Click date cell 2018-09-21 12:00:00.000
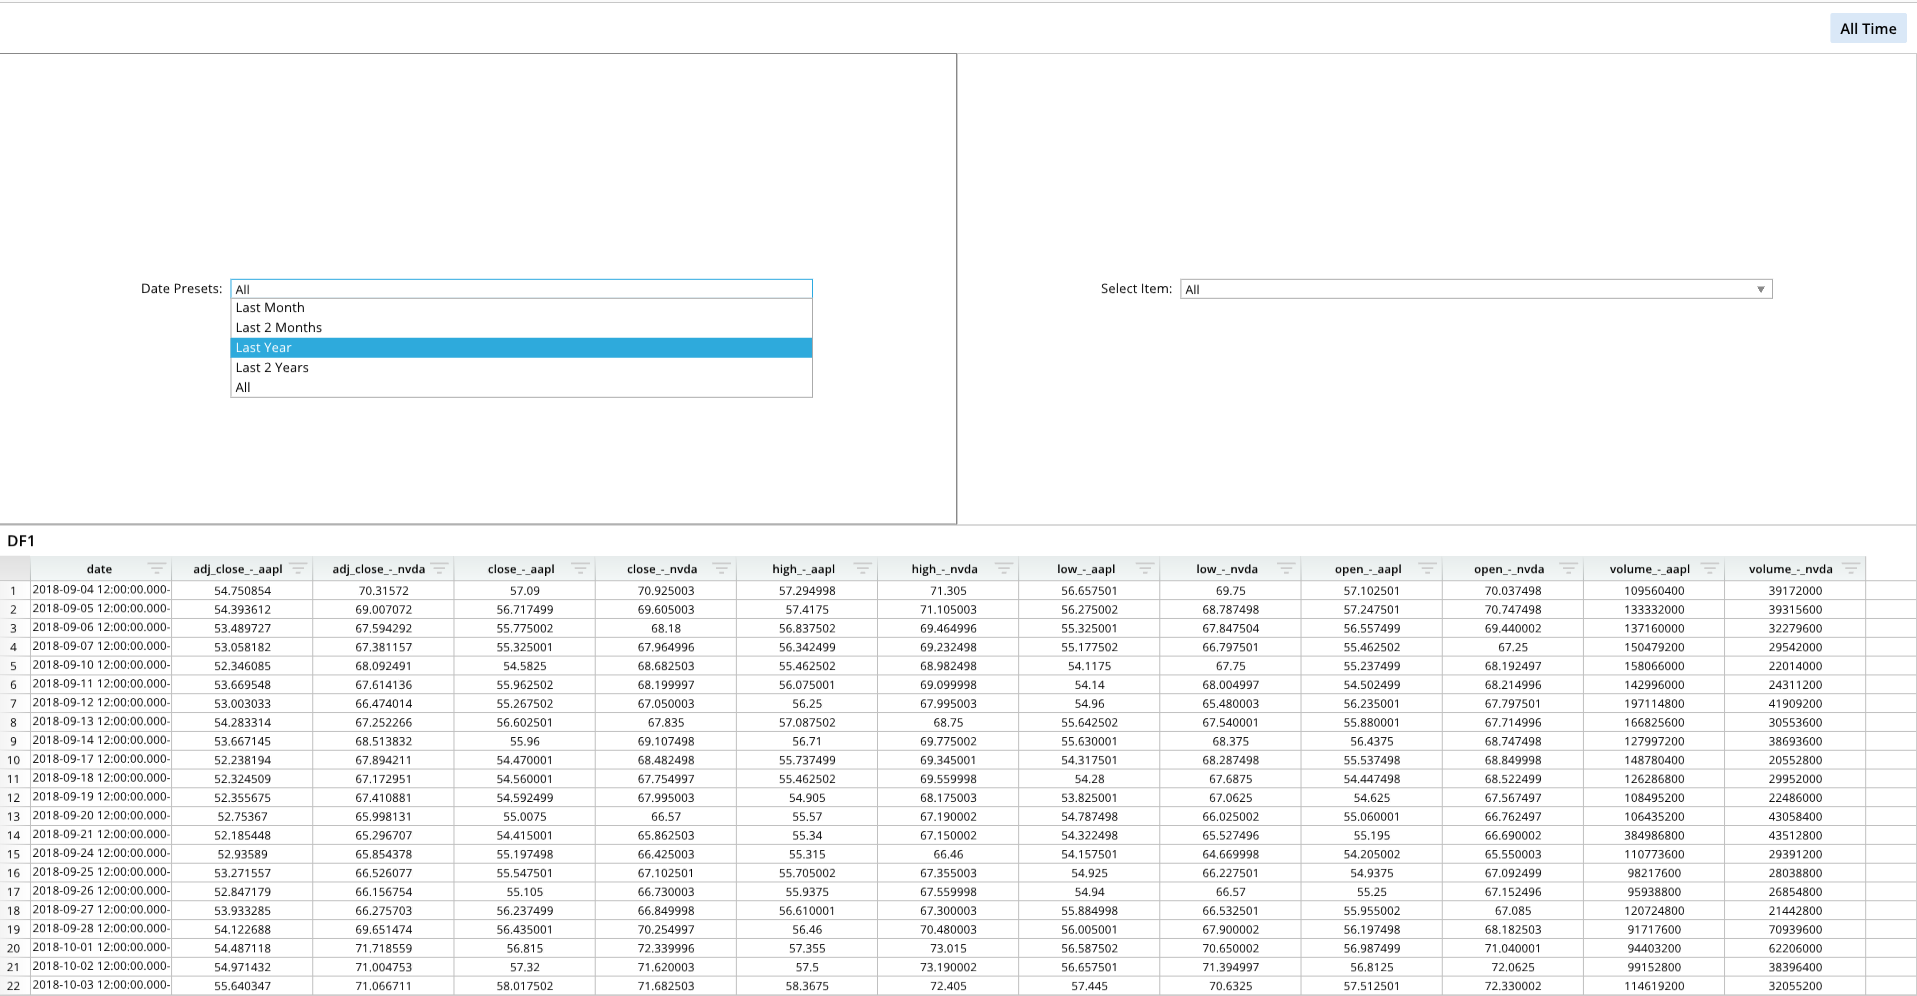 point(101,834)
